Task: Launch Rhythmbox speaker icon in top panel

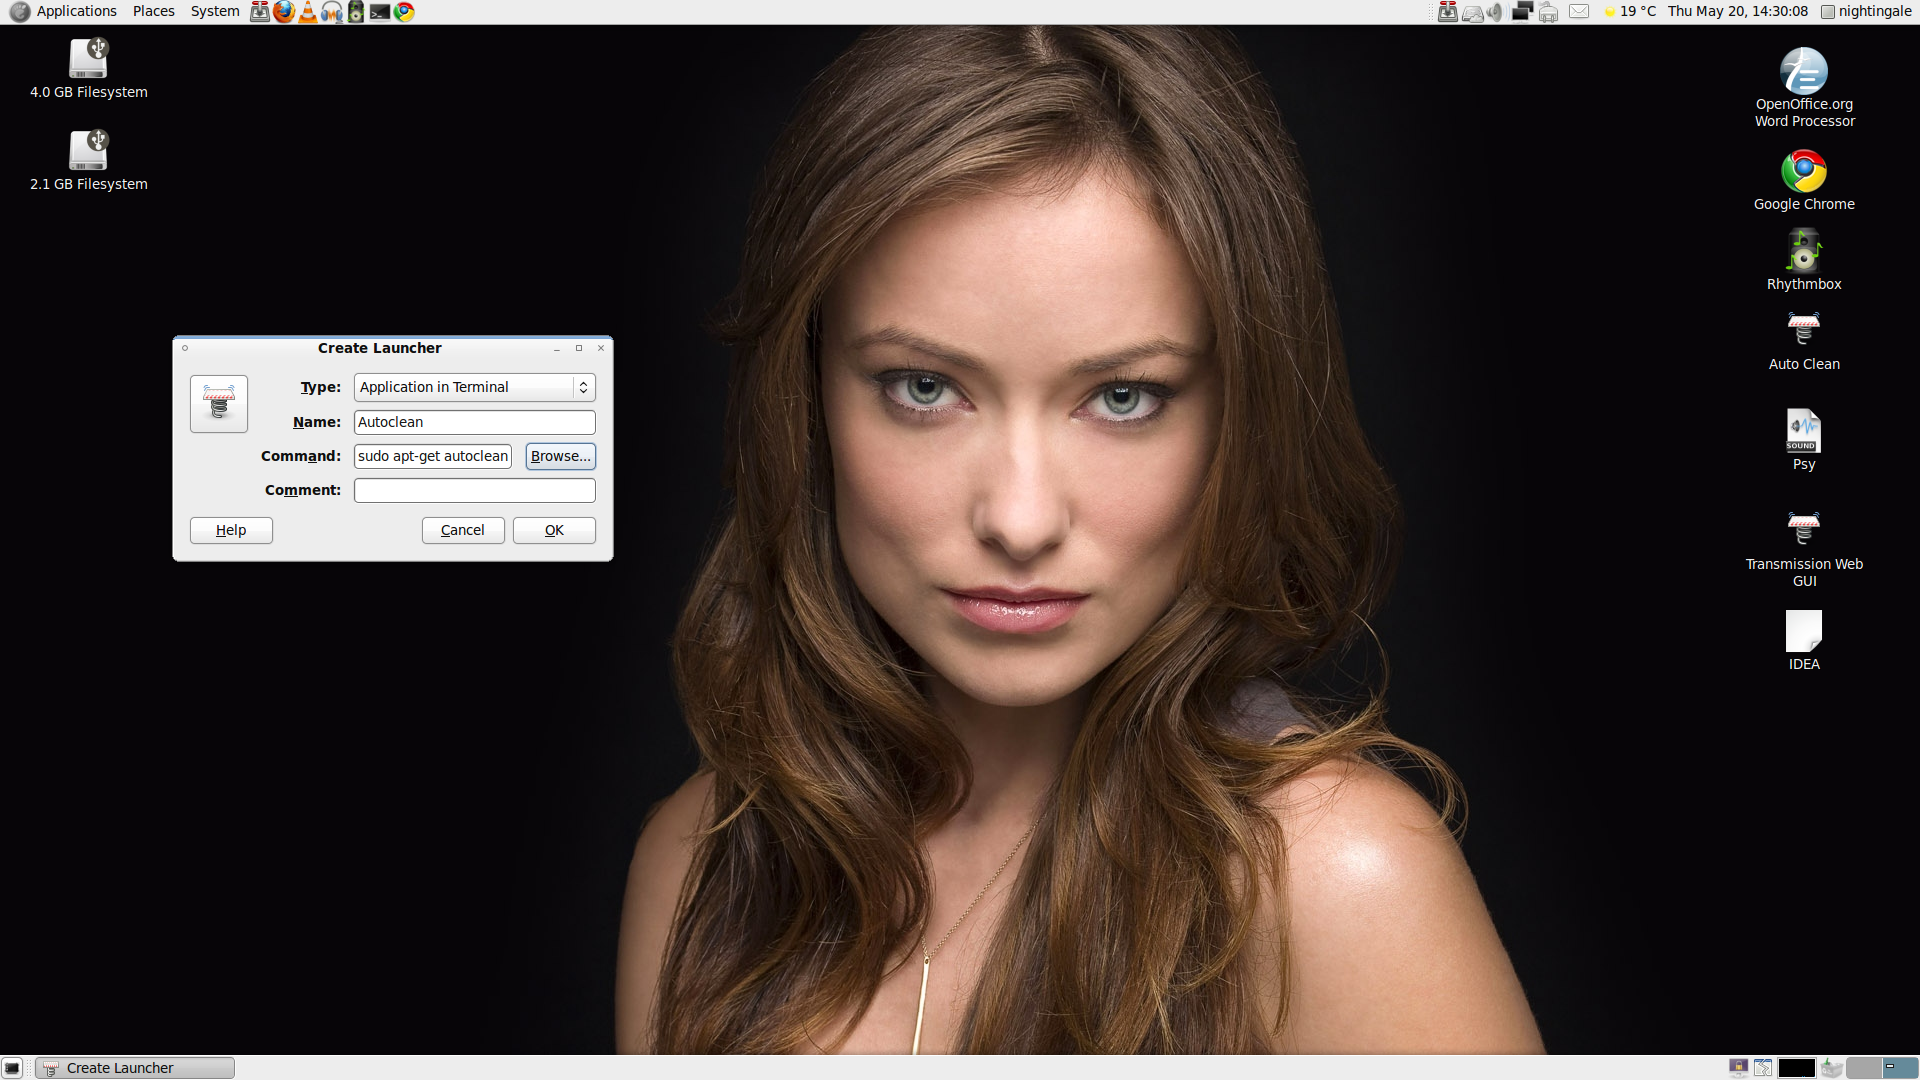Action: point(356,12)
